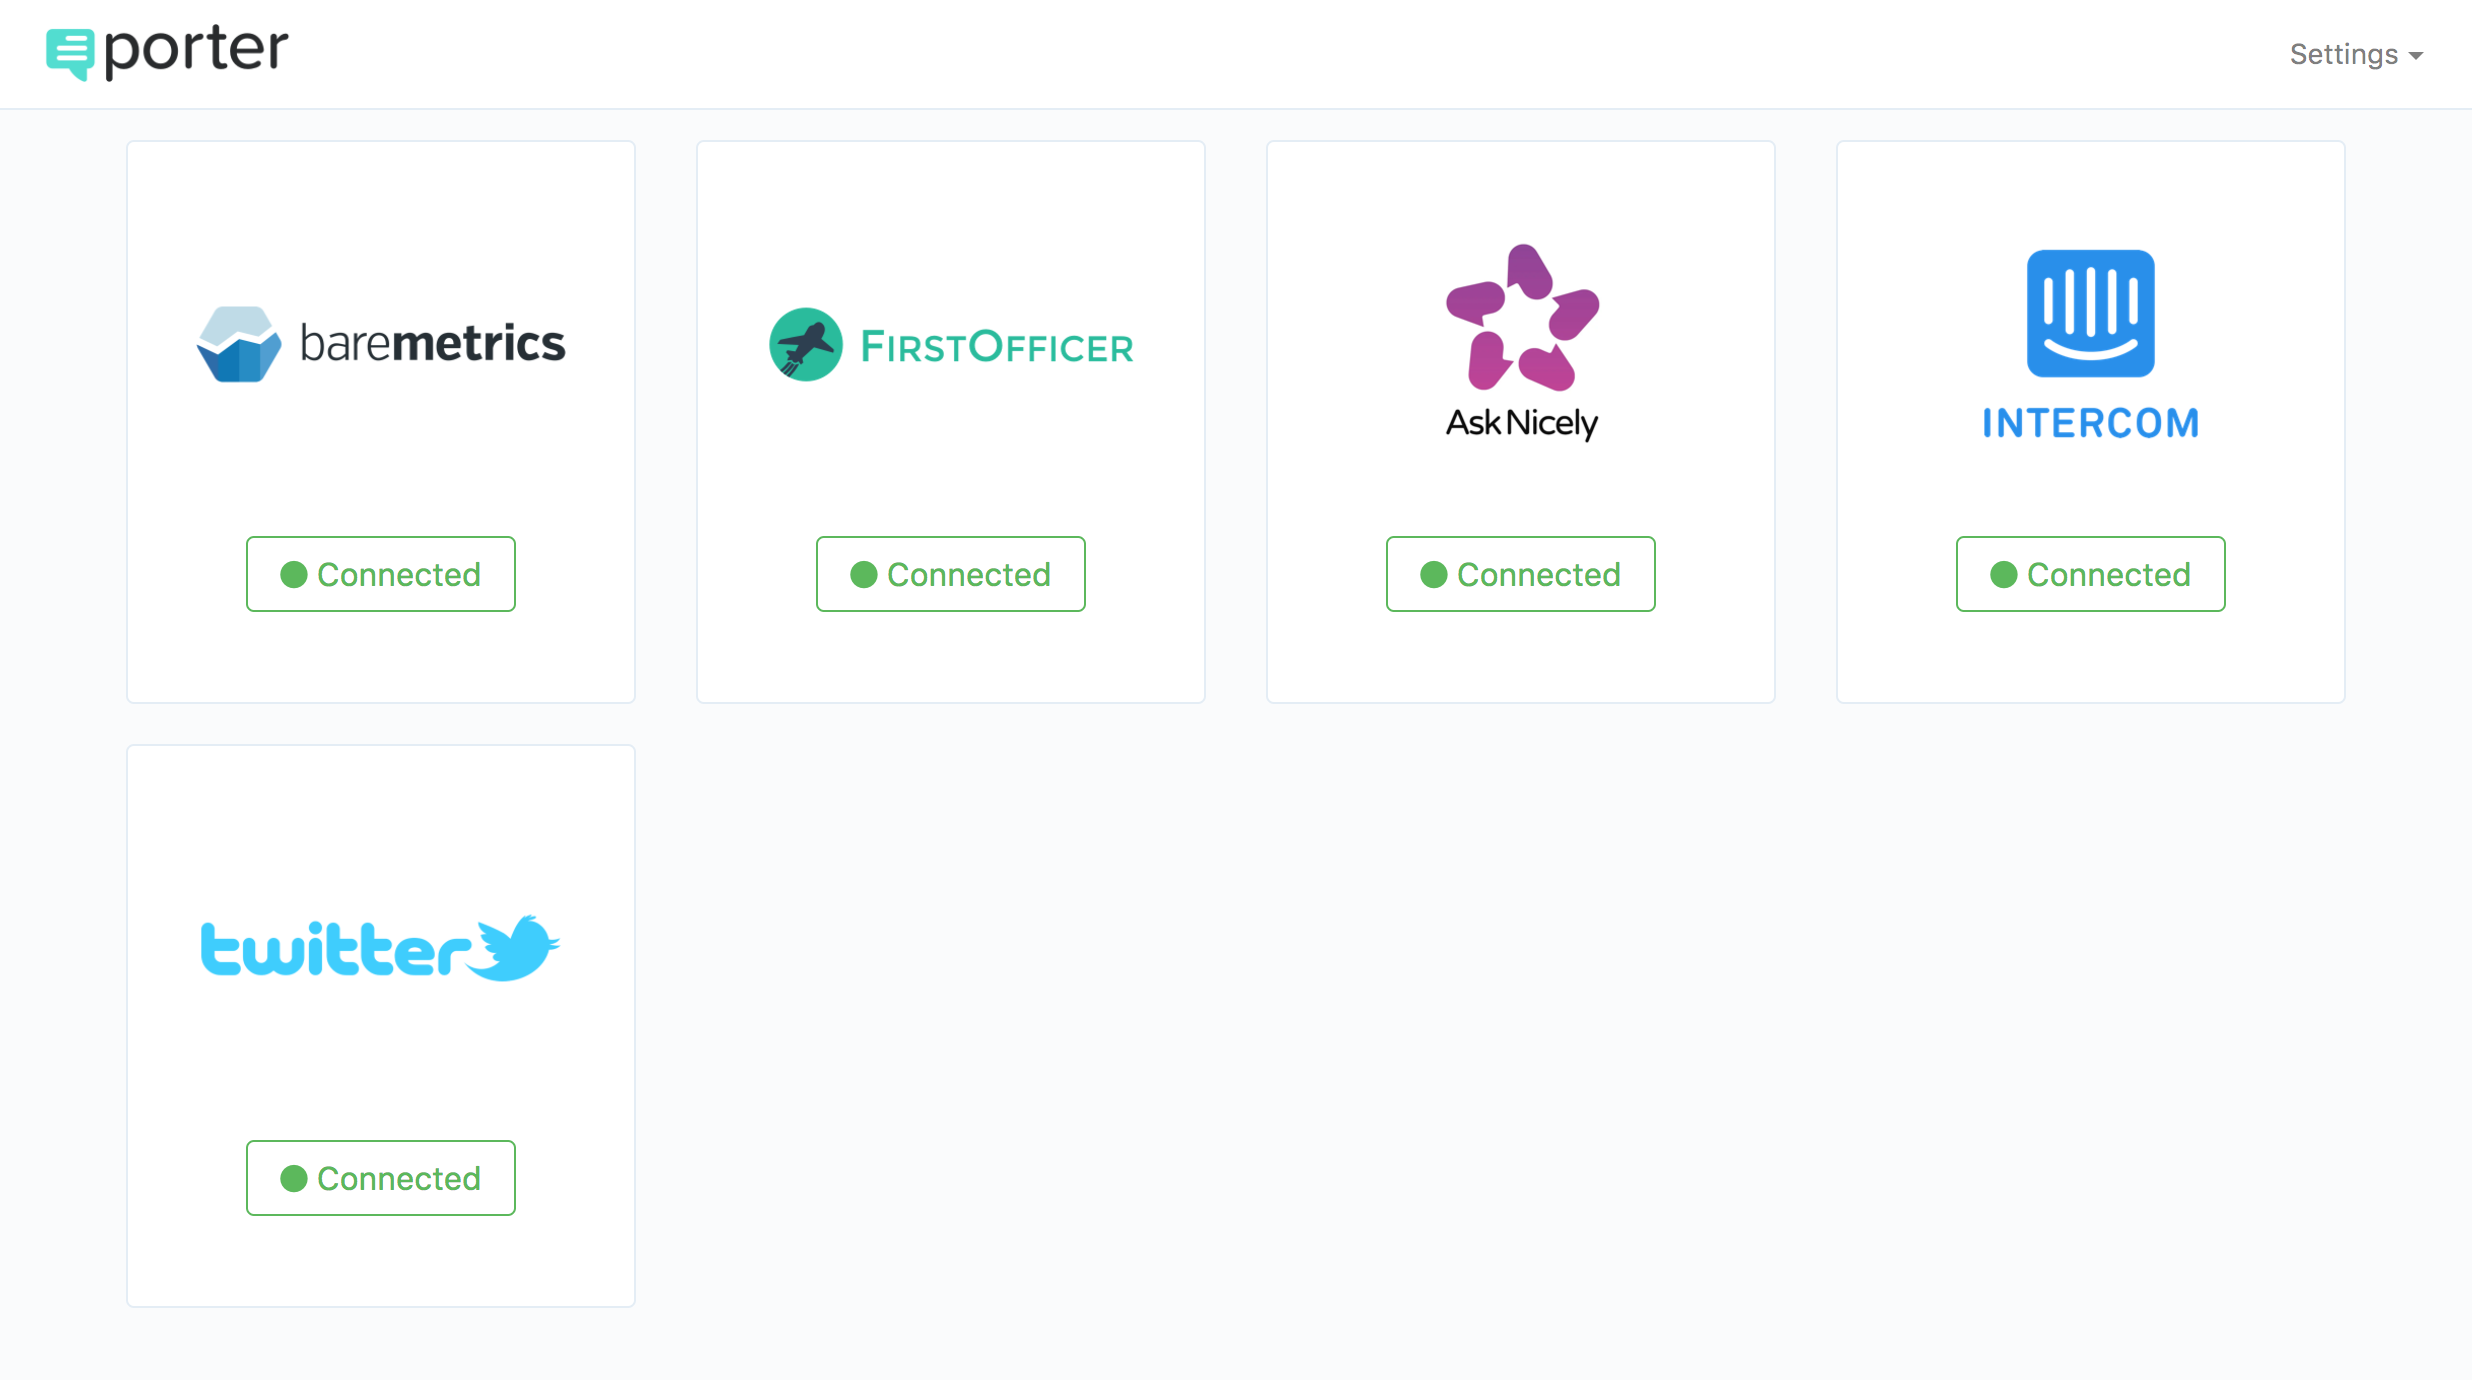Click the Twitter bird icon
Screen dimensions: 2472x1380
(x=516, y=946)
